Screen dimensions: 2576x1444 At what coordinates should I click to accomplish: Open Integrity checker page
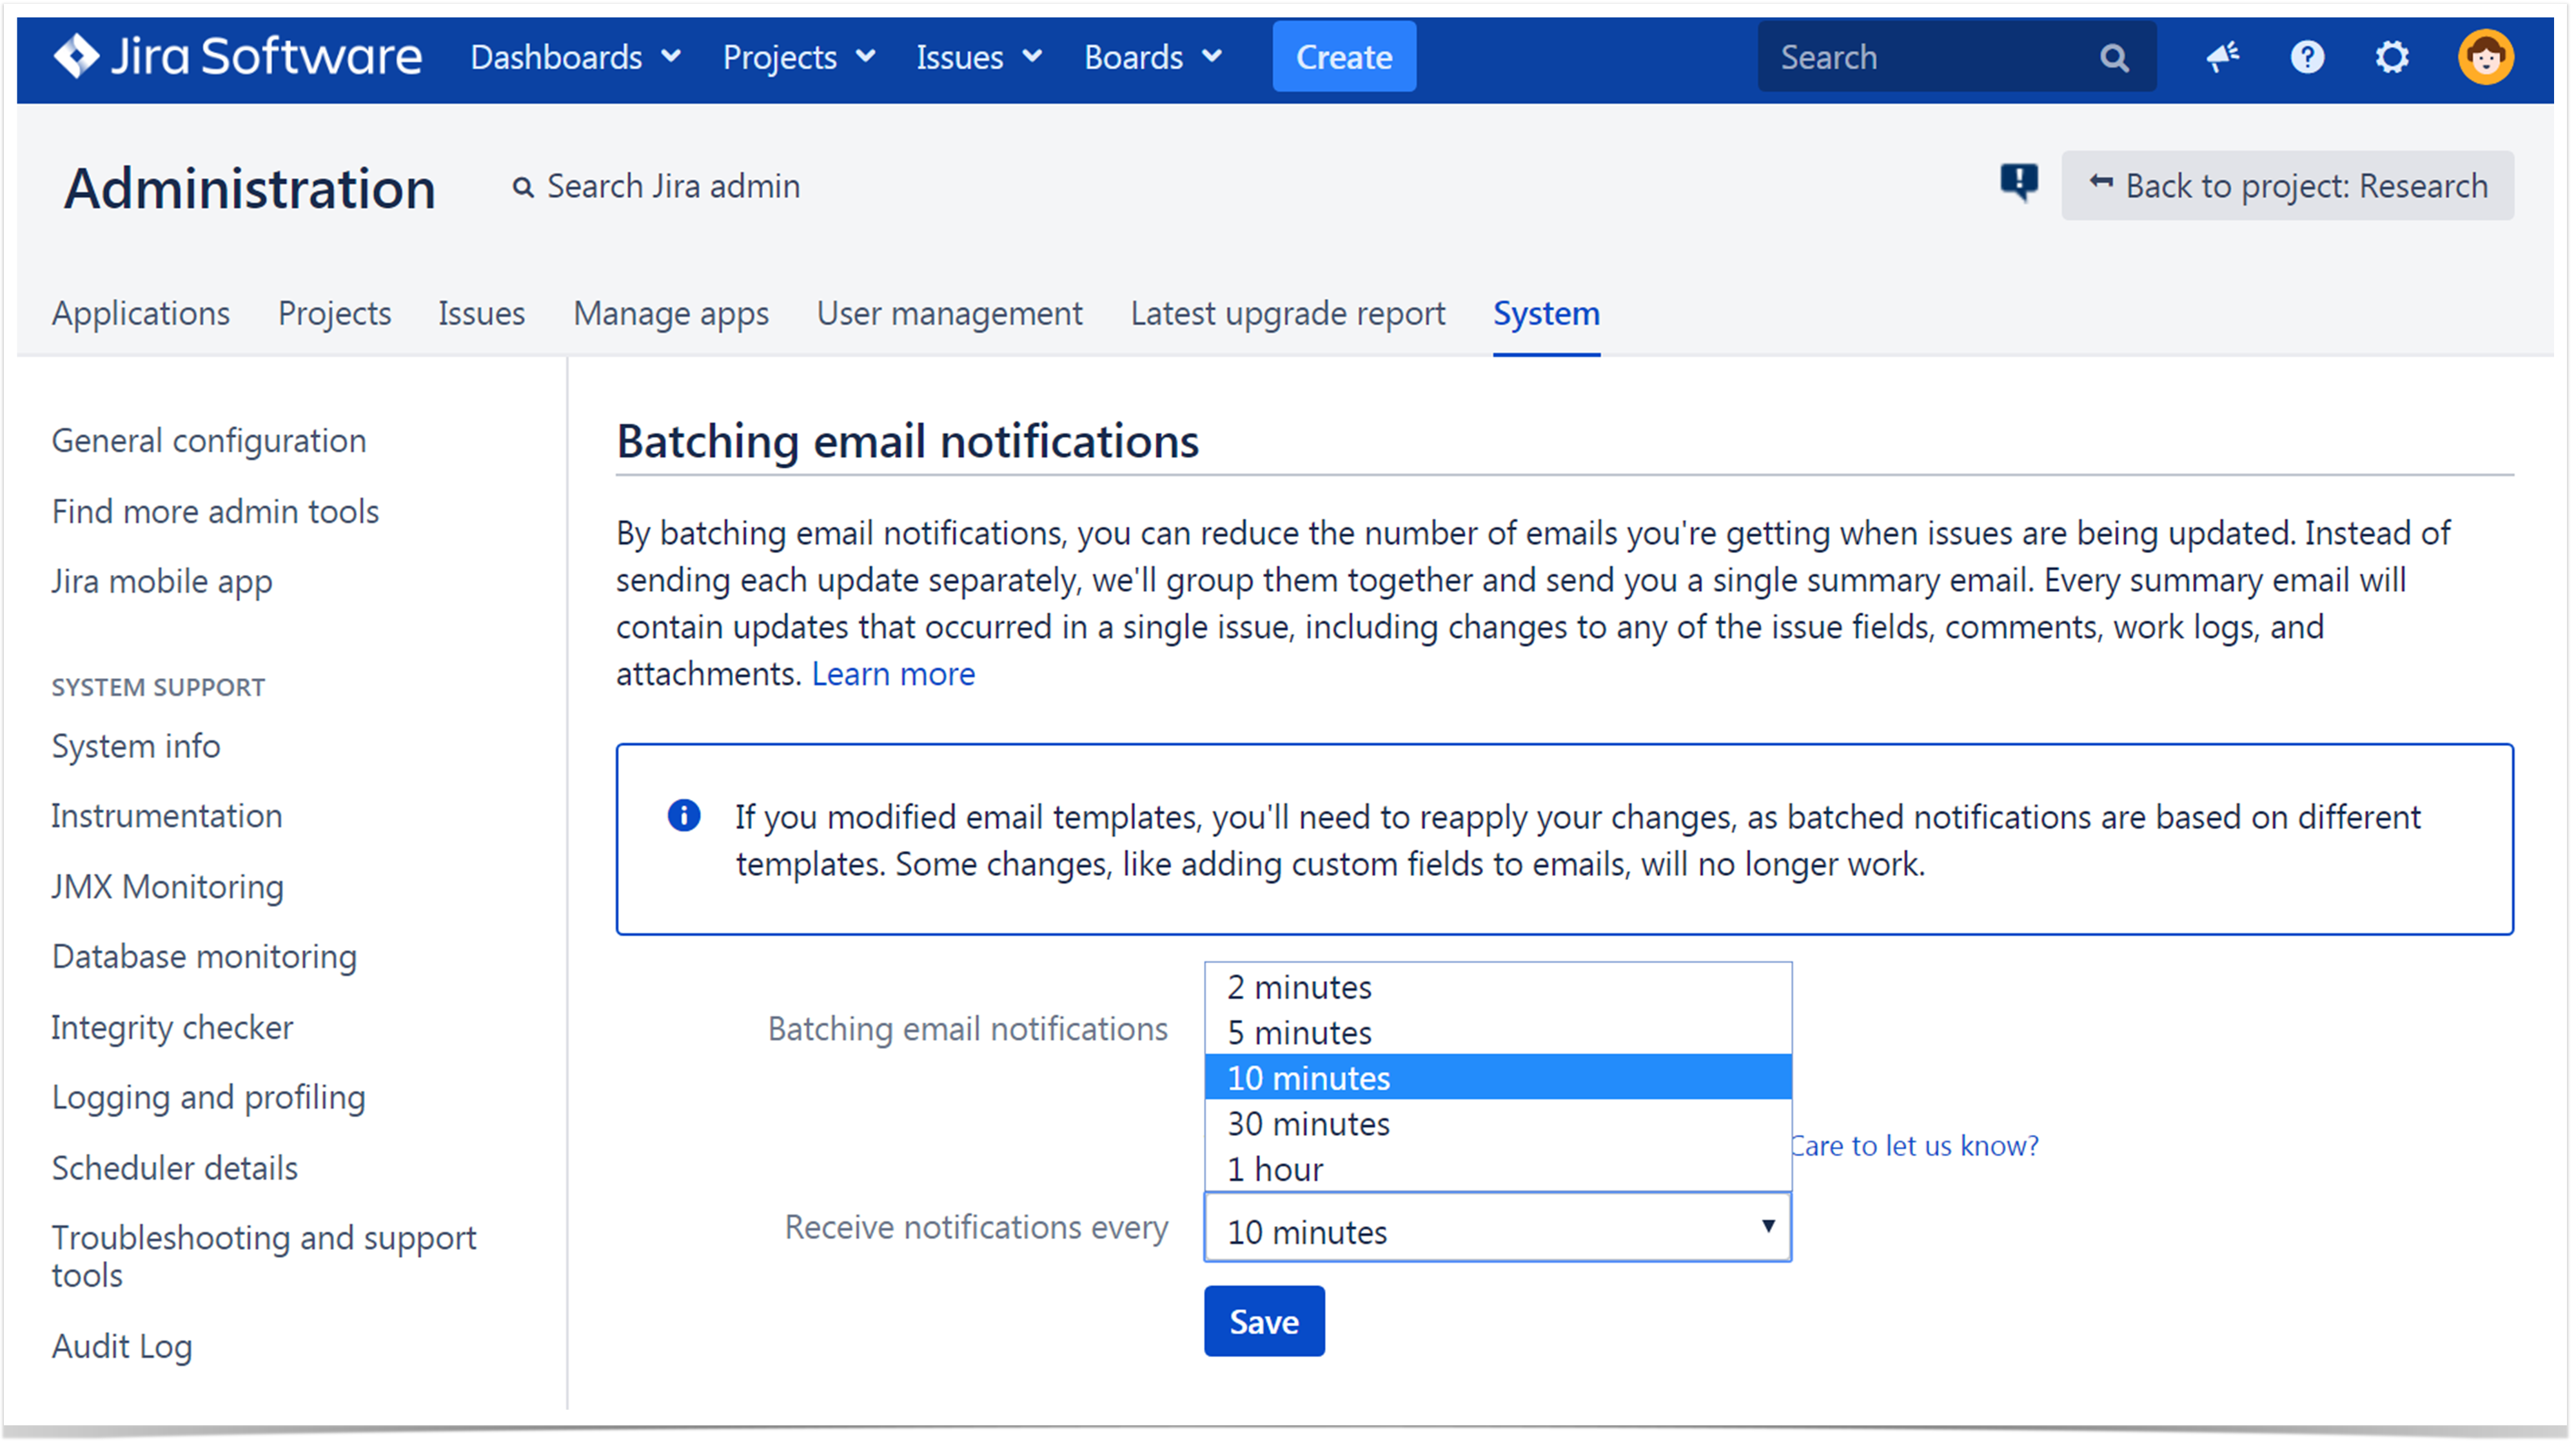(172, 1027)
